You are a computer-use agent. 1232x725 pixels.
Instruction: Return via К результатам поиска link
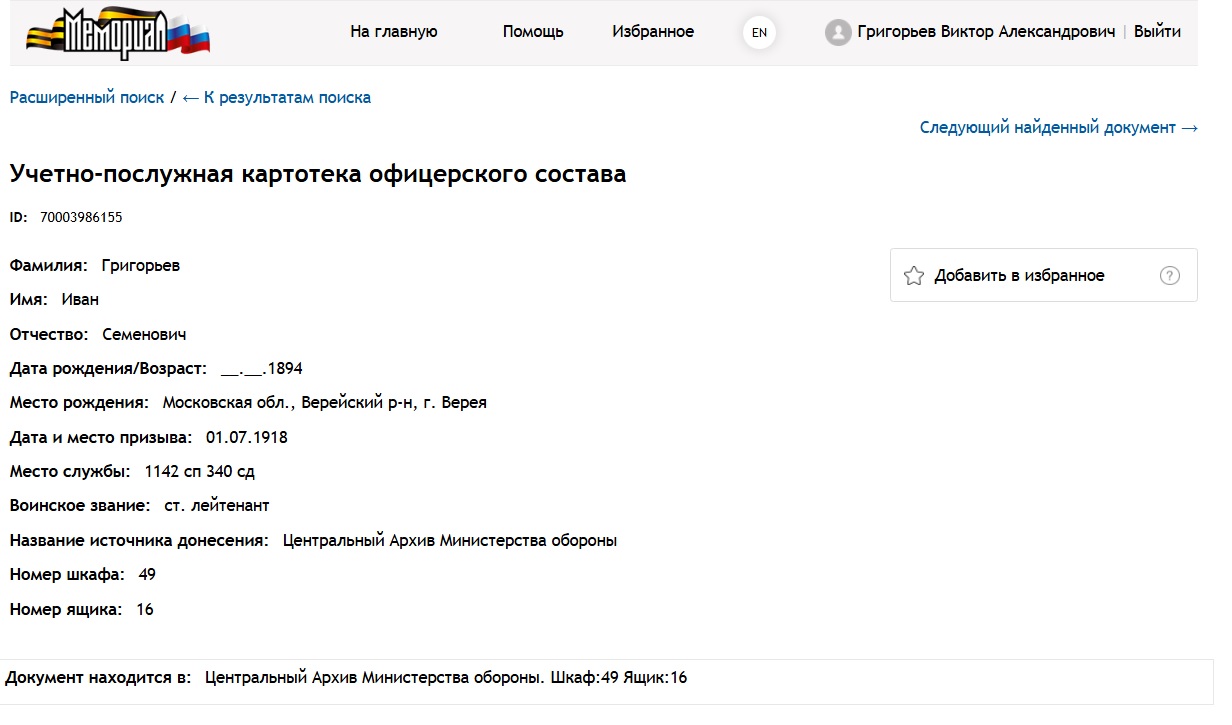click(277, 98)
